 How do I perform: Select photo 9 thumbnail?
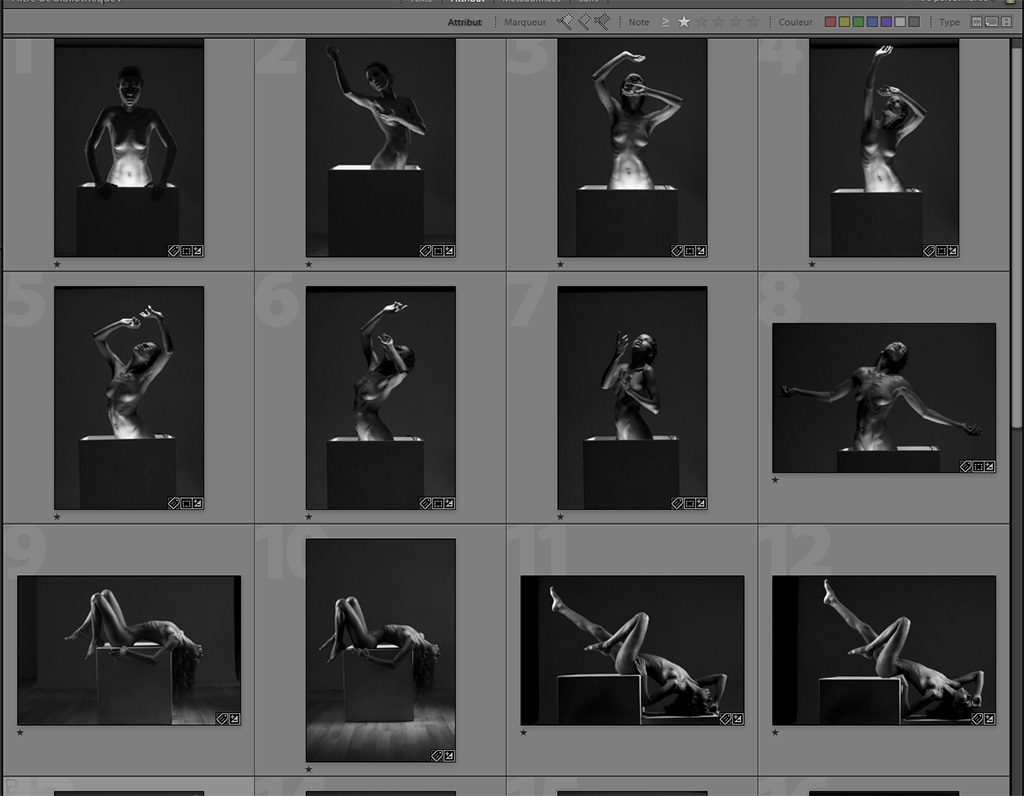pyautogui.click(x=129, y=650)
